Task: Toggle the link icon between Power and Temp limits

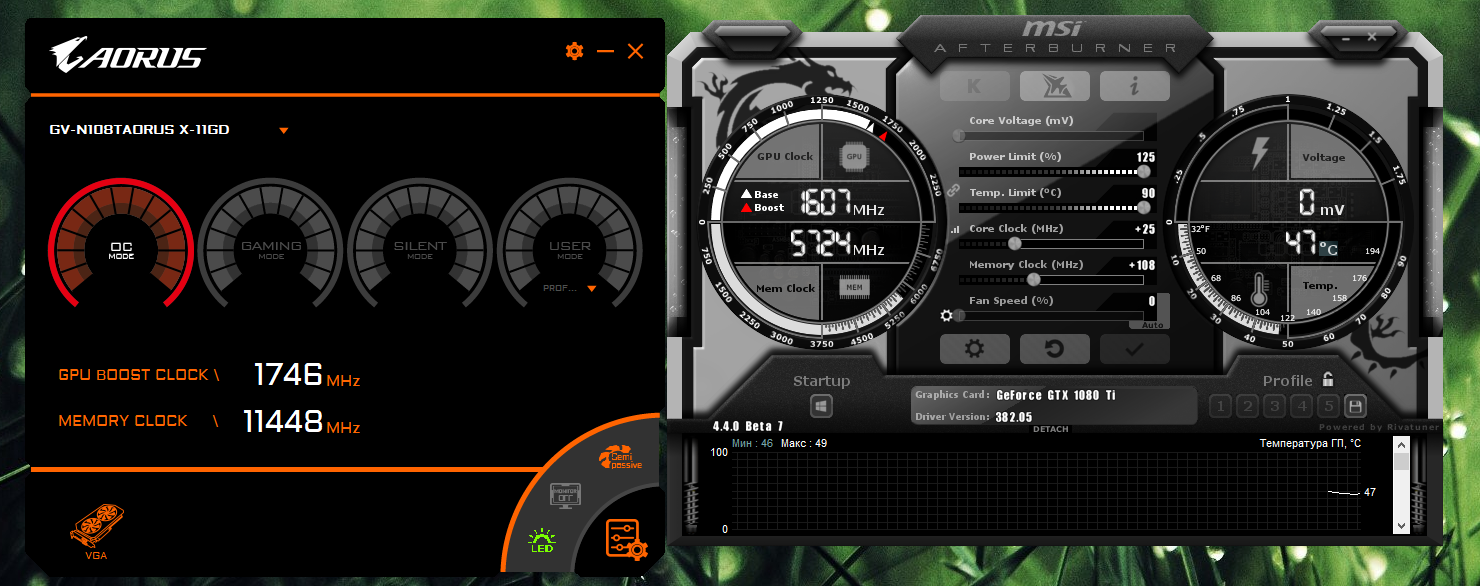Action: click(x=953, y=189)
